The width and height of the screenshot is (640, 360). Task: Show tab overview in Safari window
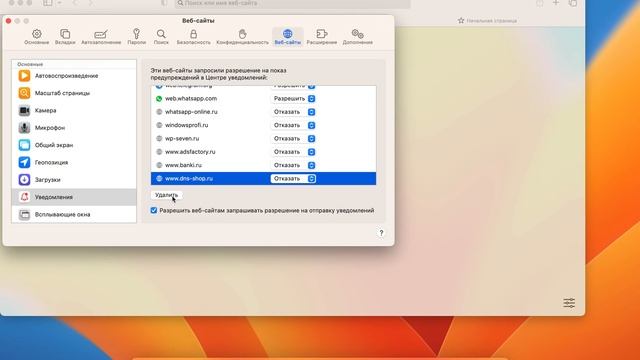[573, 3]
